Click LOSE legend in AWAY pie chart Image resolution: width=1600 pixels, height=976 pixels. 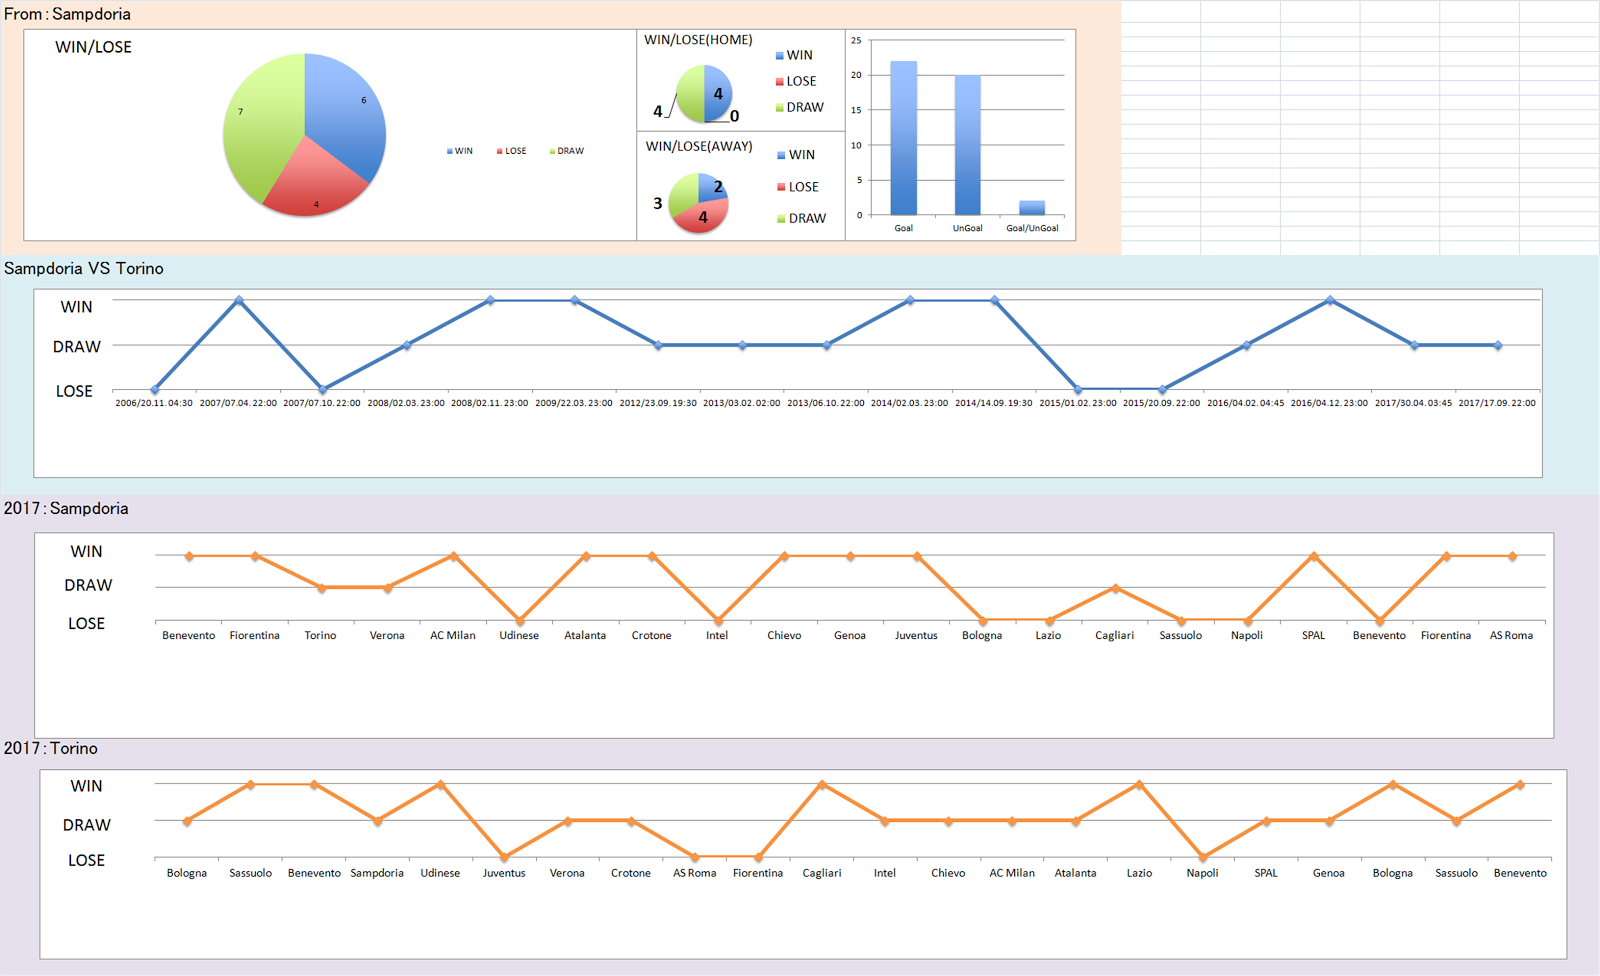pyautogui.click(x=798, y=187)
